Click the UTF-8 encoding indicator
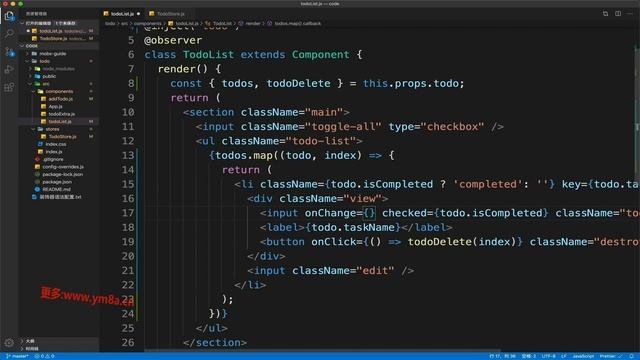 click(549, 356)
